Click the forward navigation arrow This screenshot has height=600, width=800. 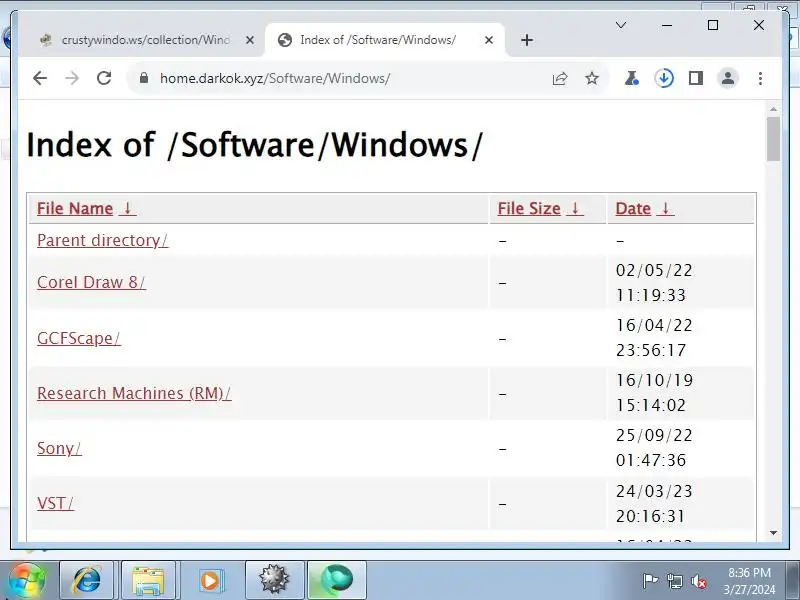(72, 79)
